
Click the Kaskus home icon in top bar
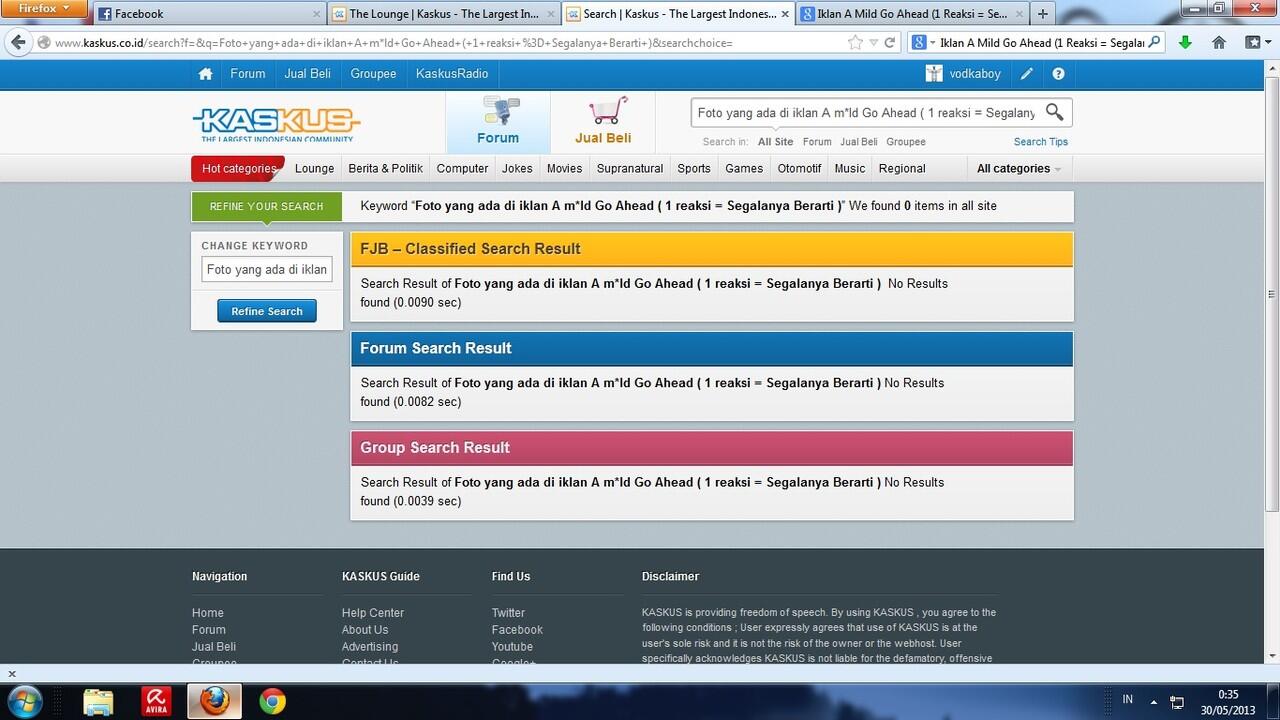[205, 74]
